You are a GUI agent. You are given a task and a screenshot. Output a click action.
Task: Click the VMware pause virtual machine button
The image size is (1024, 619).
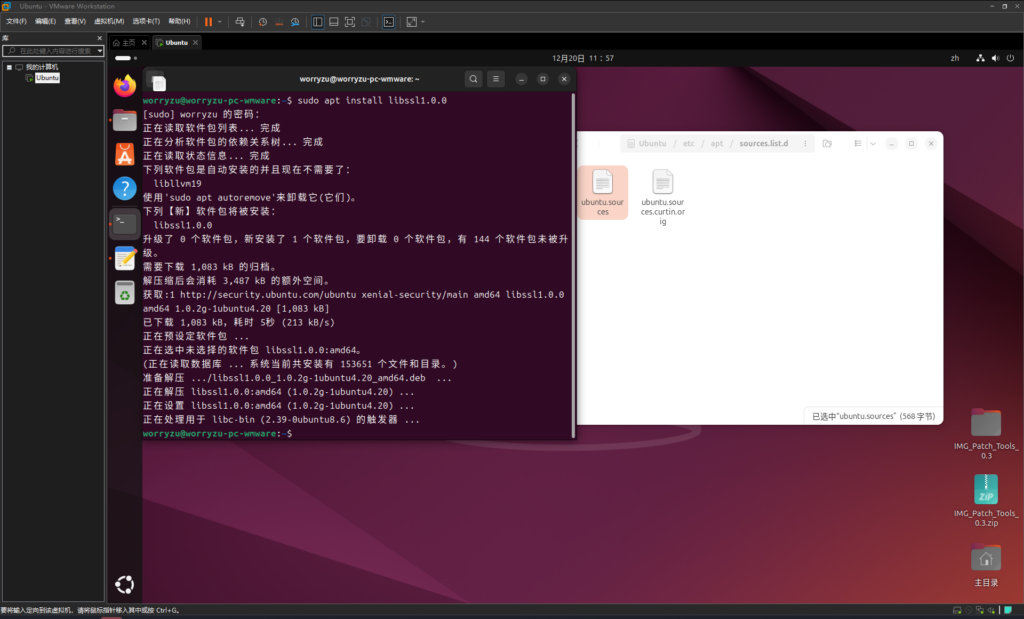[208, 21]
